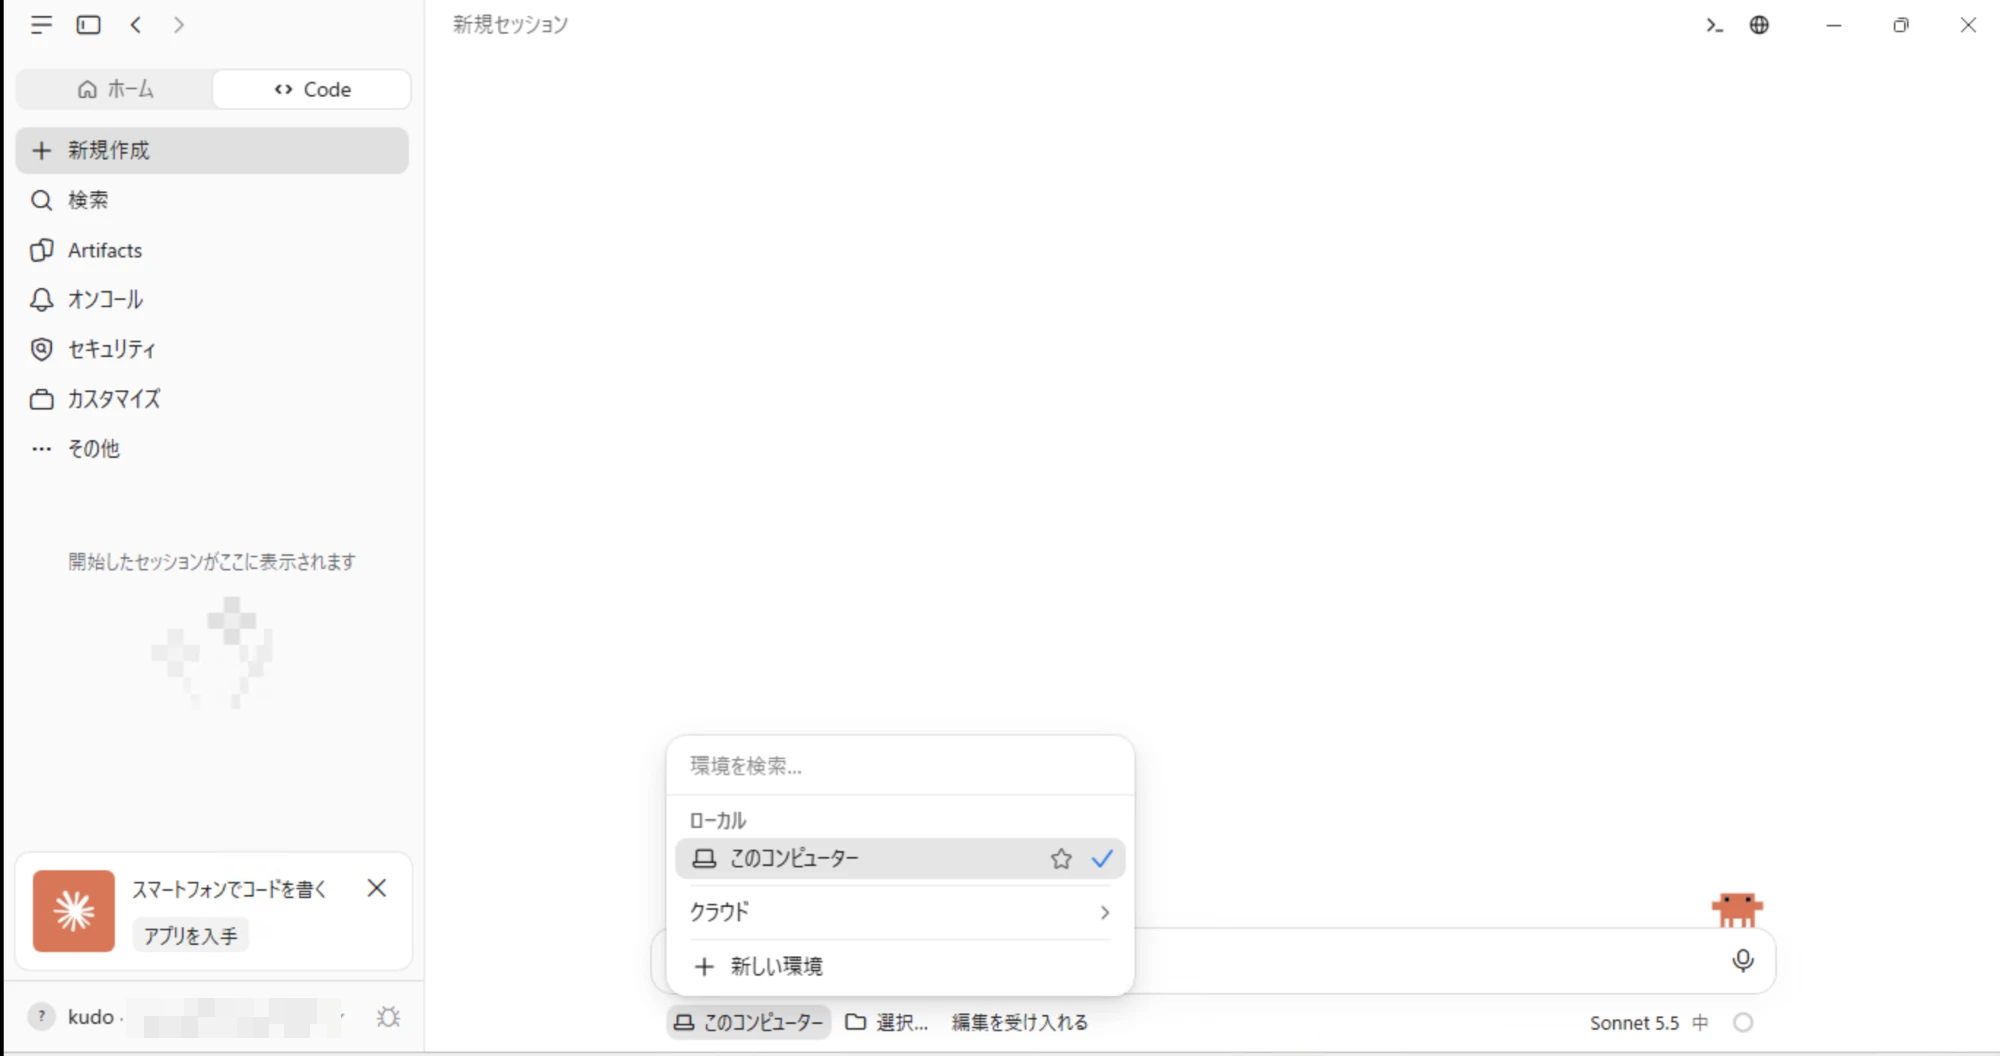Viewport: 2000px width, 1056px height.
Task: Go forward with the right arrow
Action: 179,25
